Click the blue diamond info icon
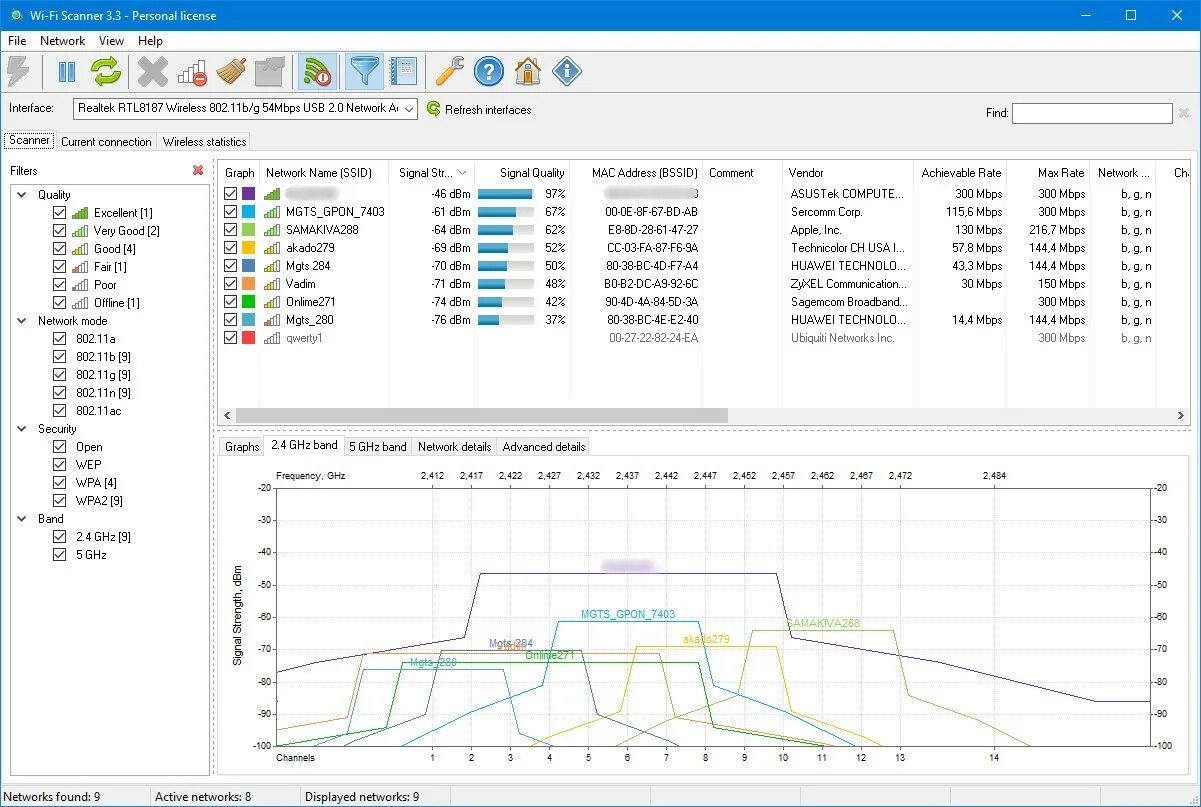This screenshot has height=807, width=1201. (567, 71)
